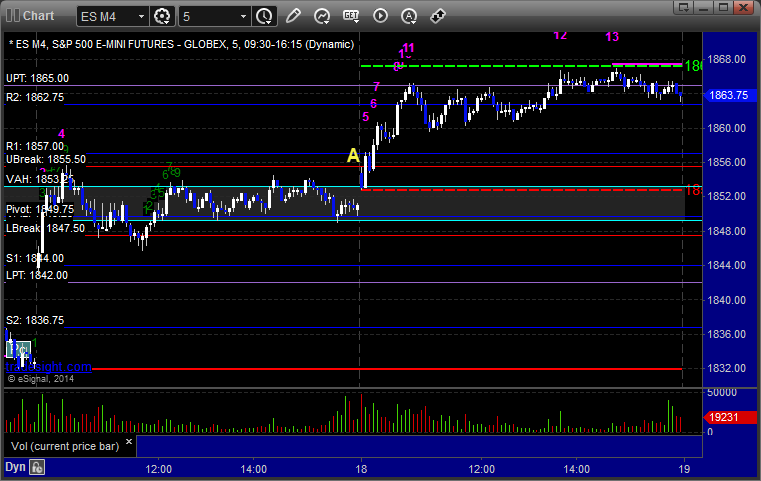Select the R1: 1857.00 level label
The image size is (761, 481).
click(x=35, y=146)
